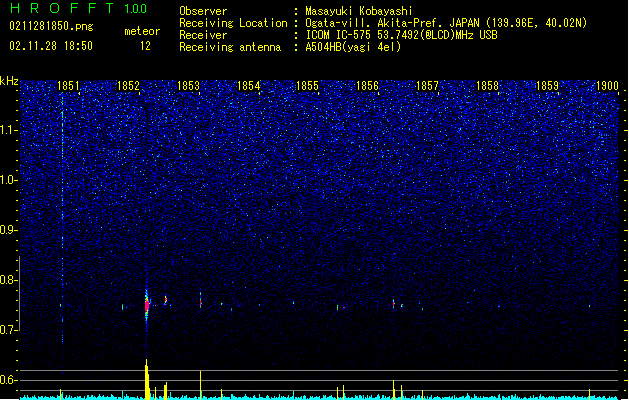This screenshot has height=400, width=629.
Task: Click the 1857 time axis marker
Action: click(x=427, y=86)
